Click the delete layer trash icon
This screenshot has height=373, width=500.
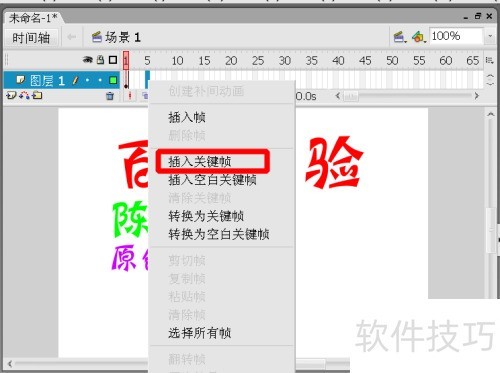pos(110,96)
